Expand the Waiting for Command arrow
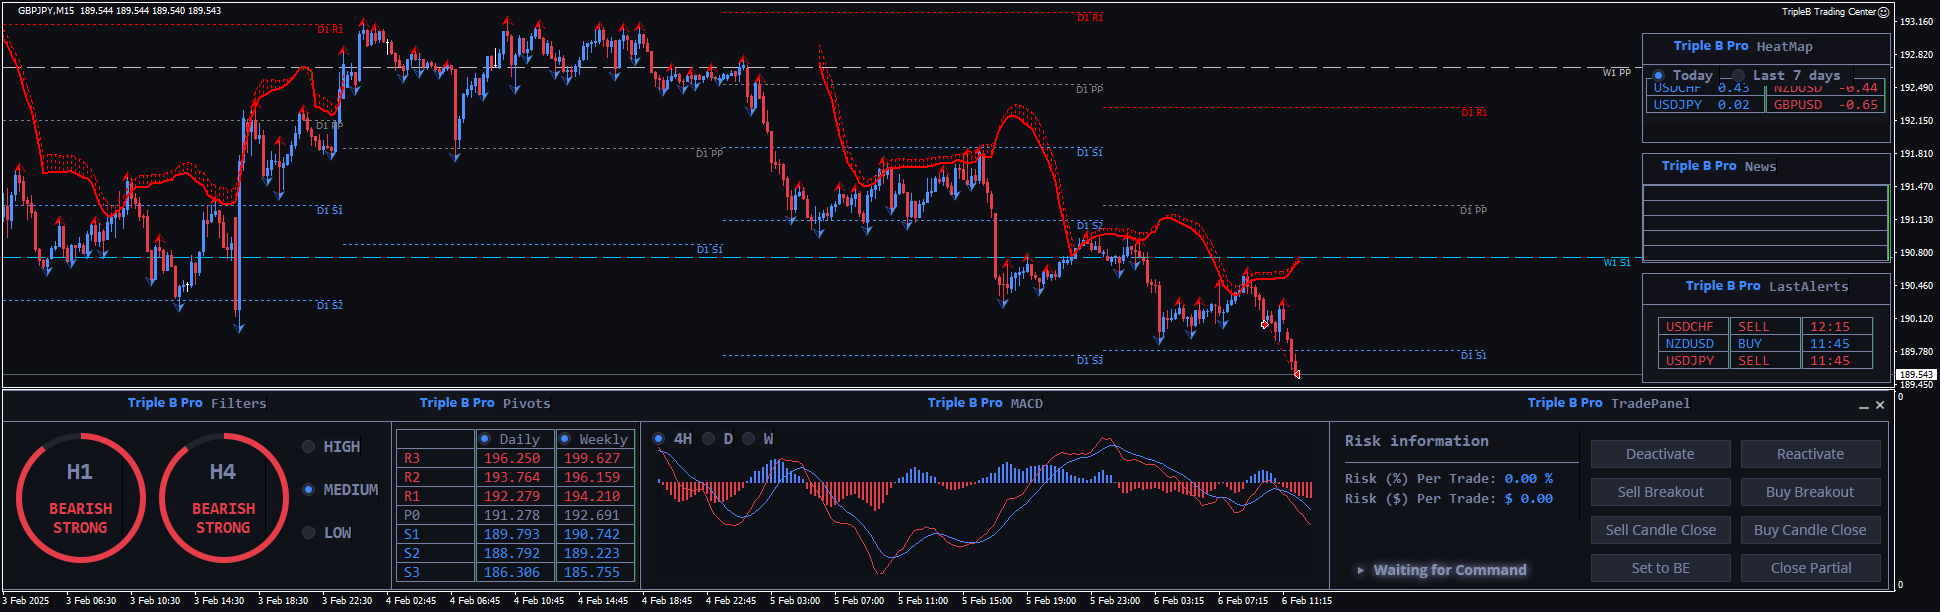Viewport: 1940px width, 612px height. click(1360, 570)
